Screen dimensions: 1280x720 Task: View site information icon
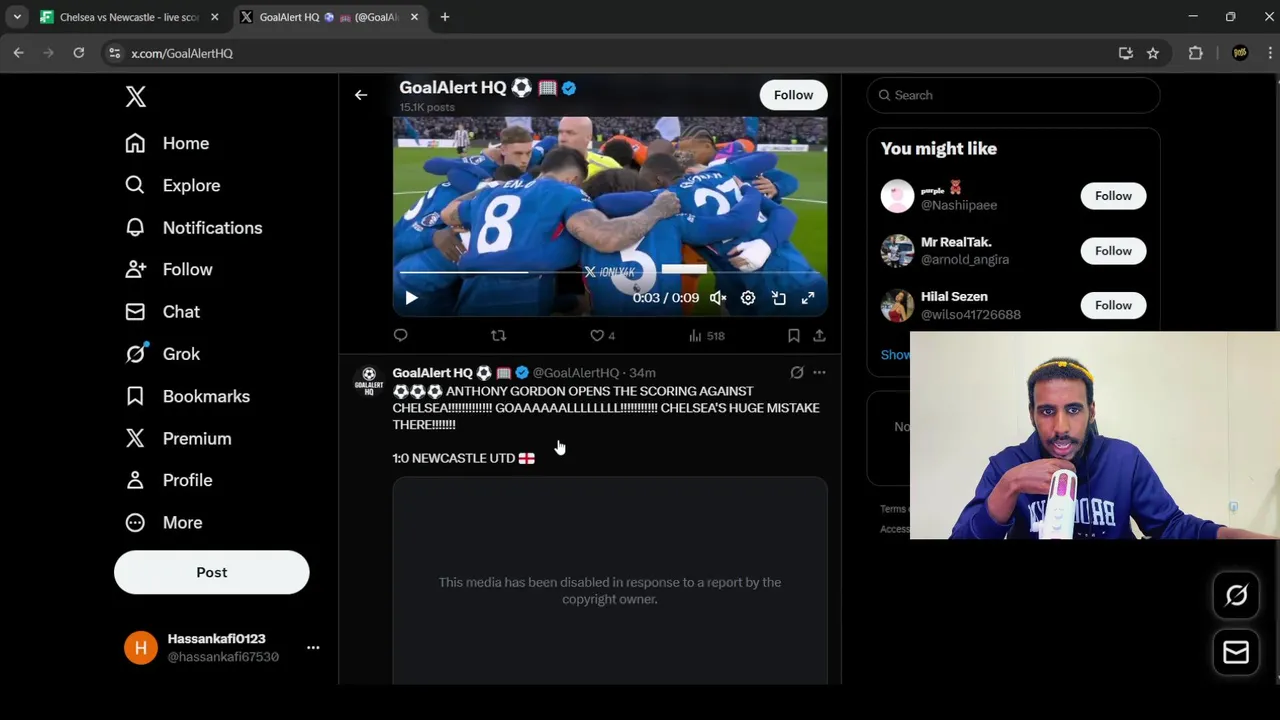coord(114,53)
